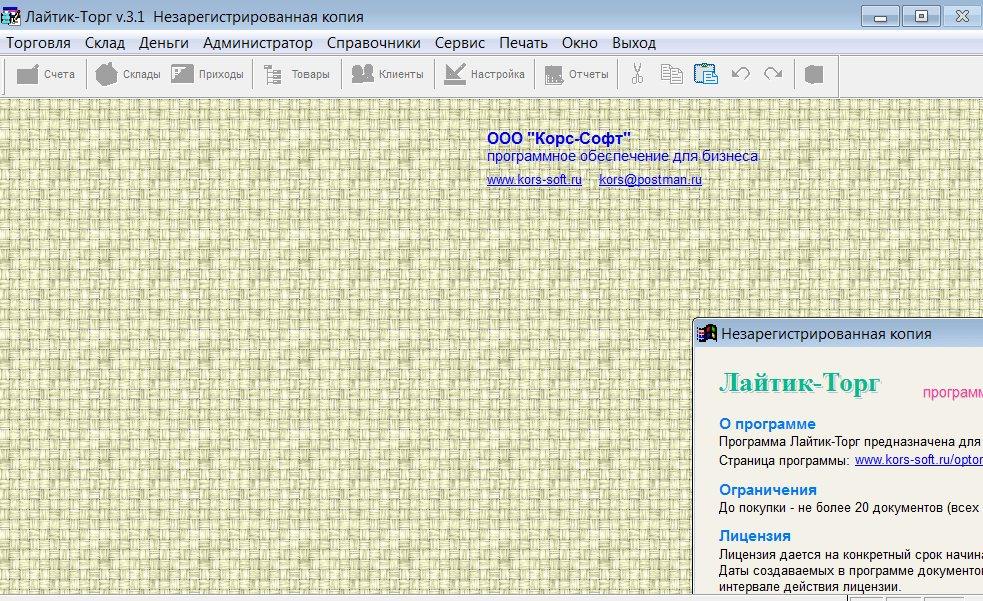Viewport: 983px width, 601px height.
Task: Open Отчеты from the toolbar
Action: [576, 75]
